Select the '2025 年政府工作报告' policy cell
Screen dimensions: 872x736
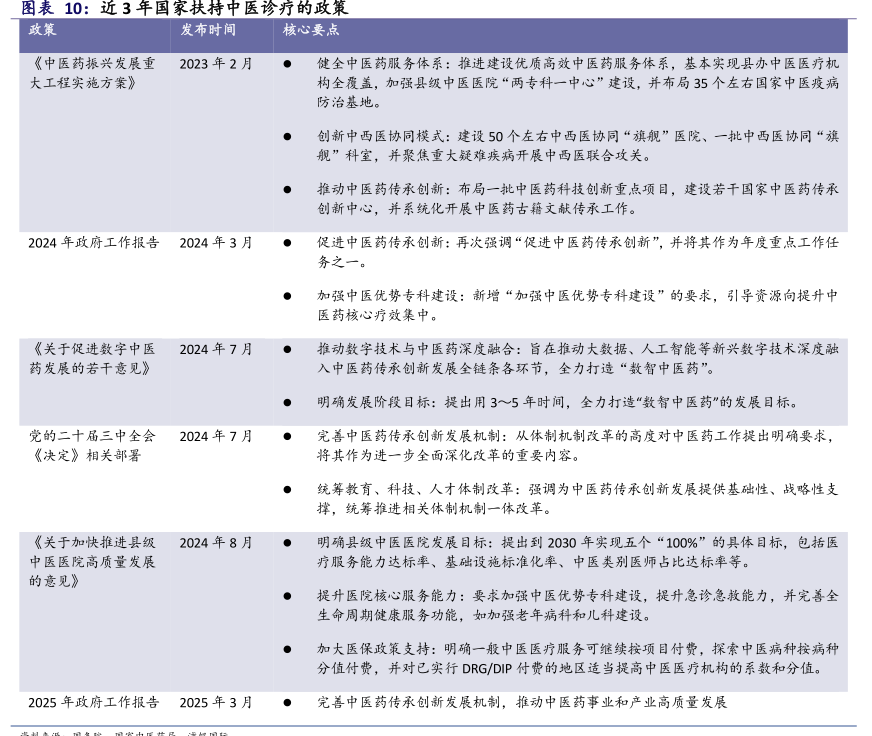point(93,703)
